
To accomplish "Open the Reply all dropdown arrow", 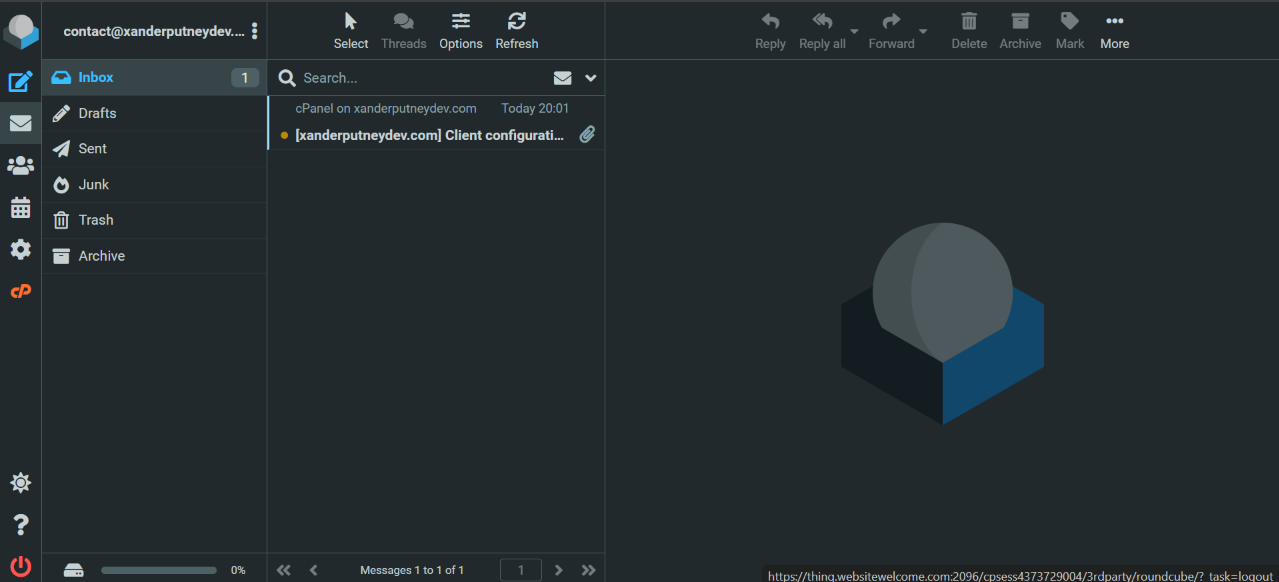I will [x=854, y=32].
